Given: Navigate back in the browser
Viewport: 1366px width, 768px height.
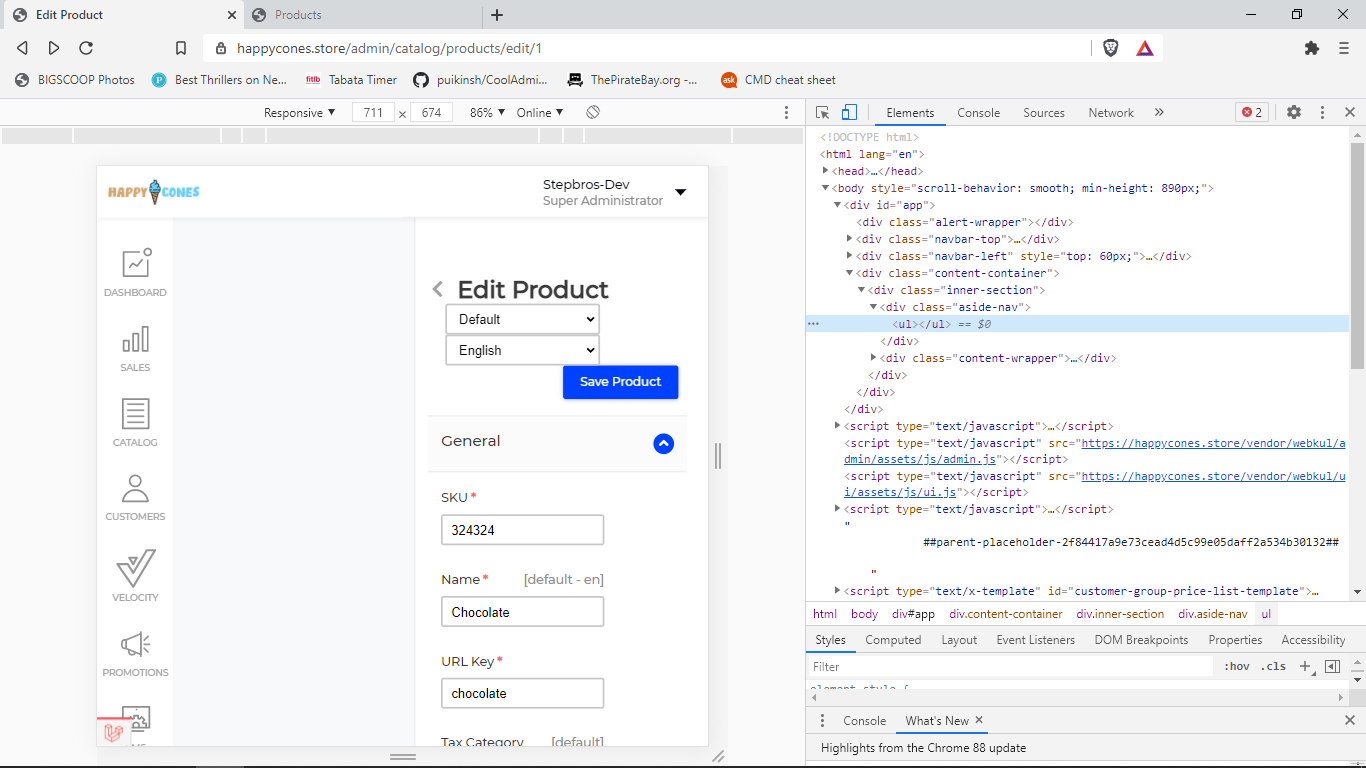Looking at the screenshot, I should tap(22, 48).
